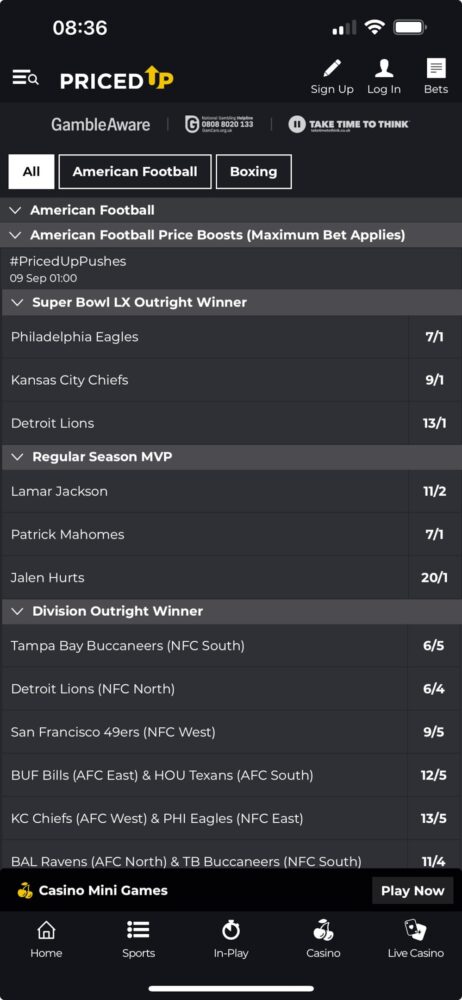Select the All filter tab
462x1000 pixels.
[31, 172]
